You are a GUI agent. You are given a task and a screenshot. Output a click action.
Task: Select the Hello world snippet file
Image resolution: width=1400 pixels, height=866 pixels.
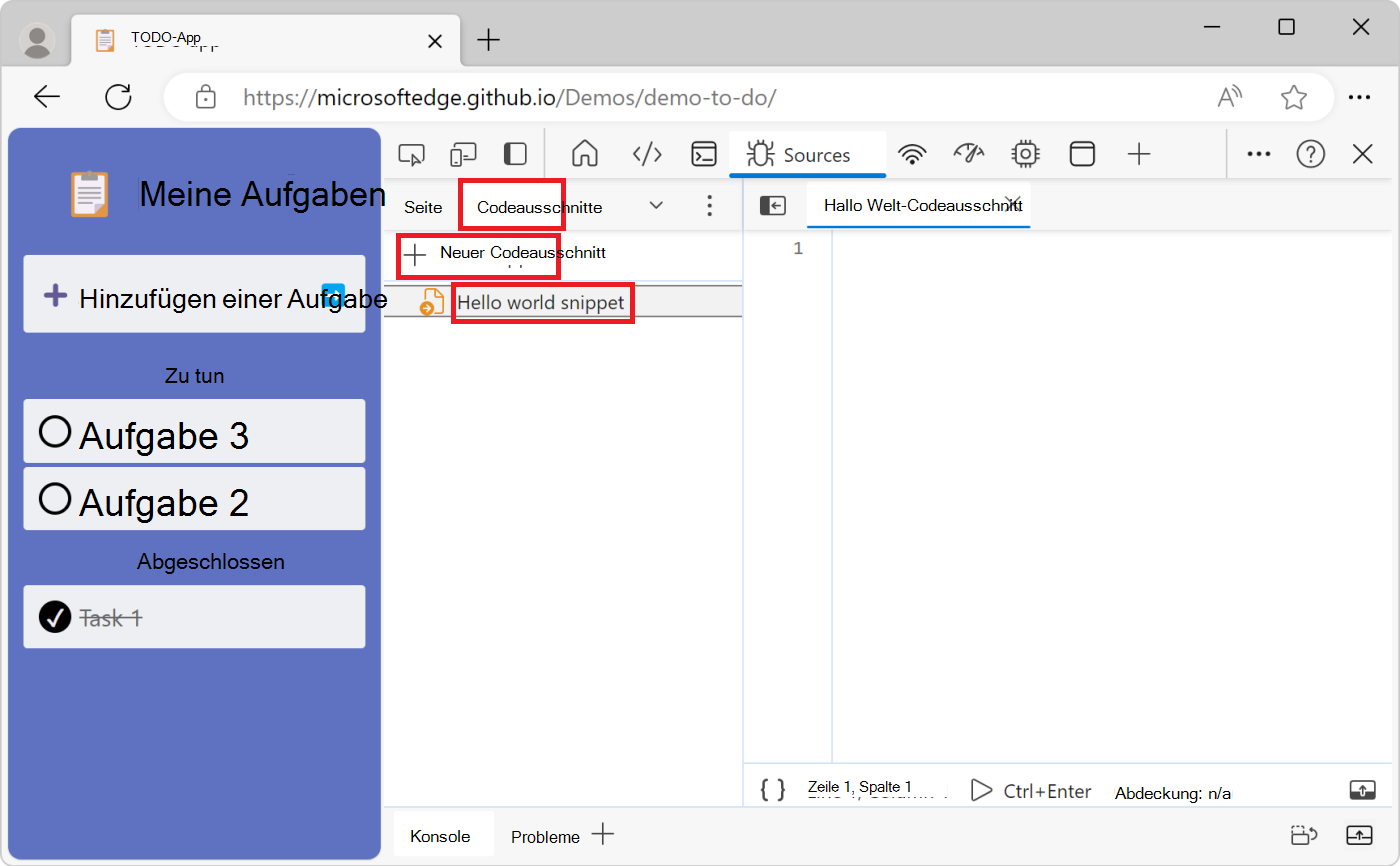click(x=540, y=302)
